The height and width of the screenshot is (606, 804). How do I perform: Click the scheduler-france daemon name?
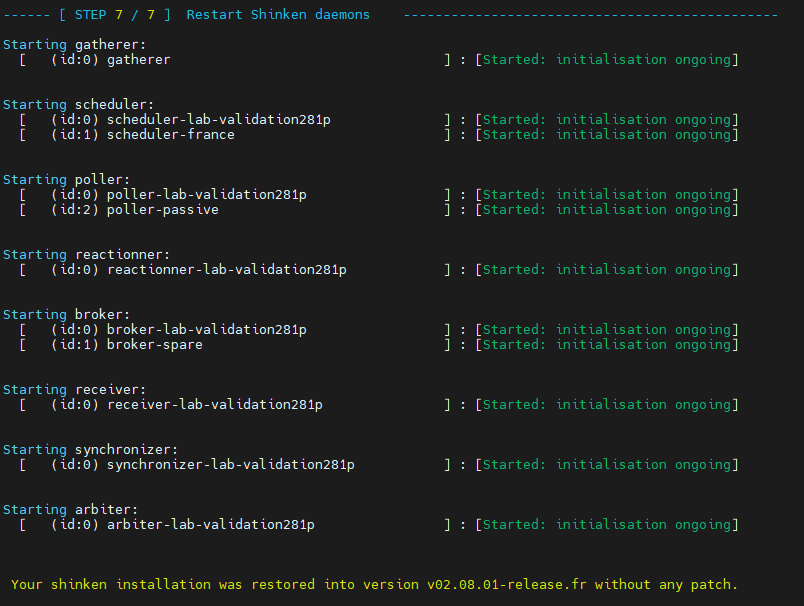pos(170,135)
